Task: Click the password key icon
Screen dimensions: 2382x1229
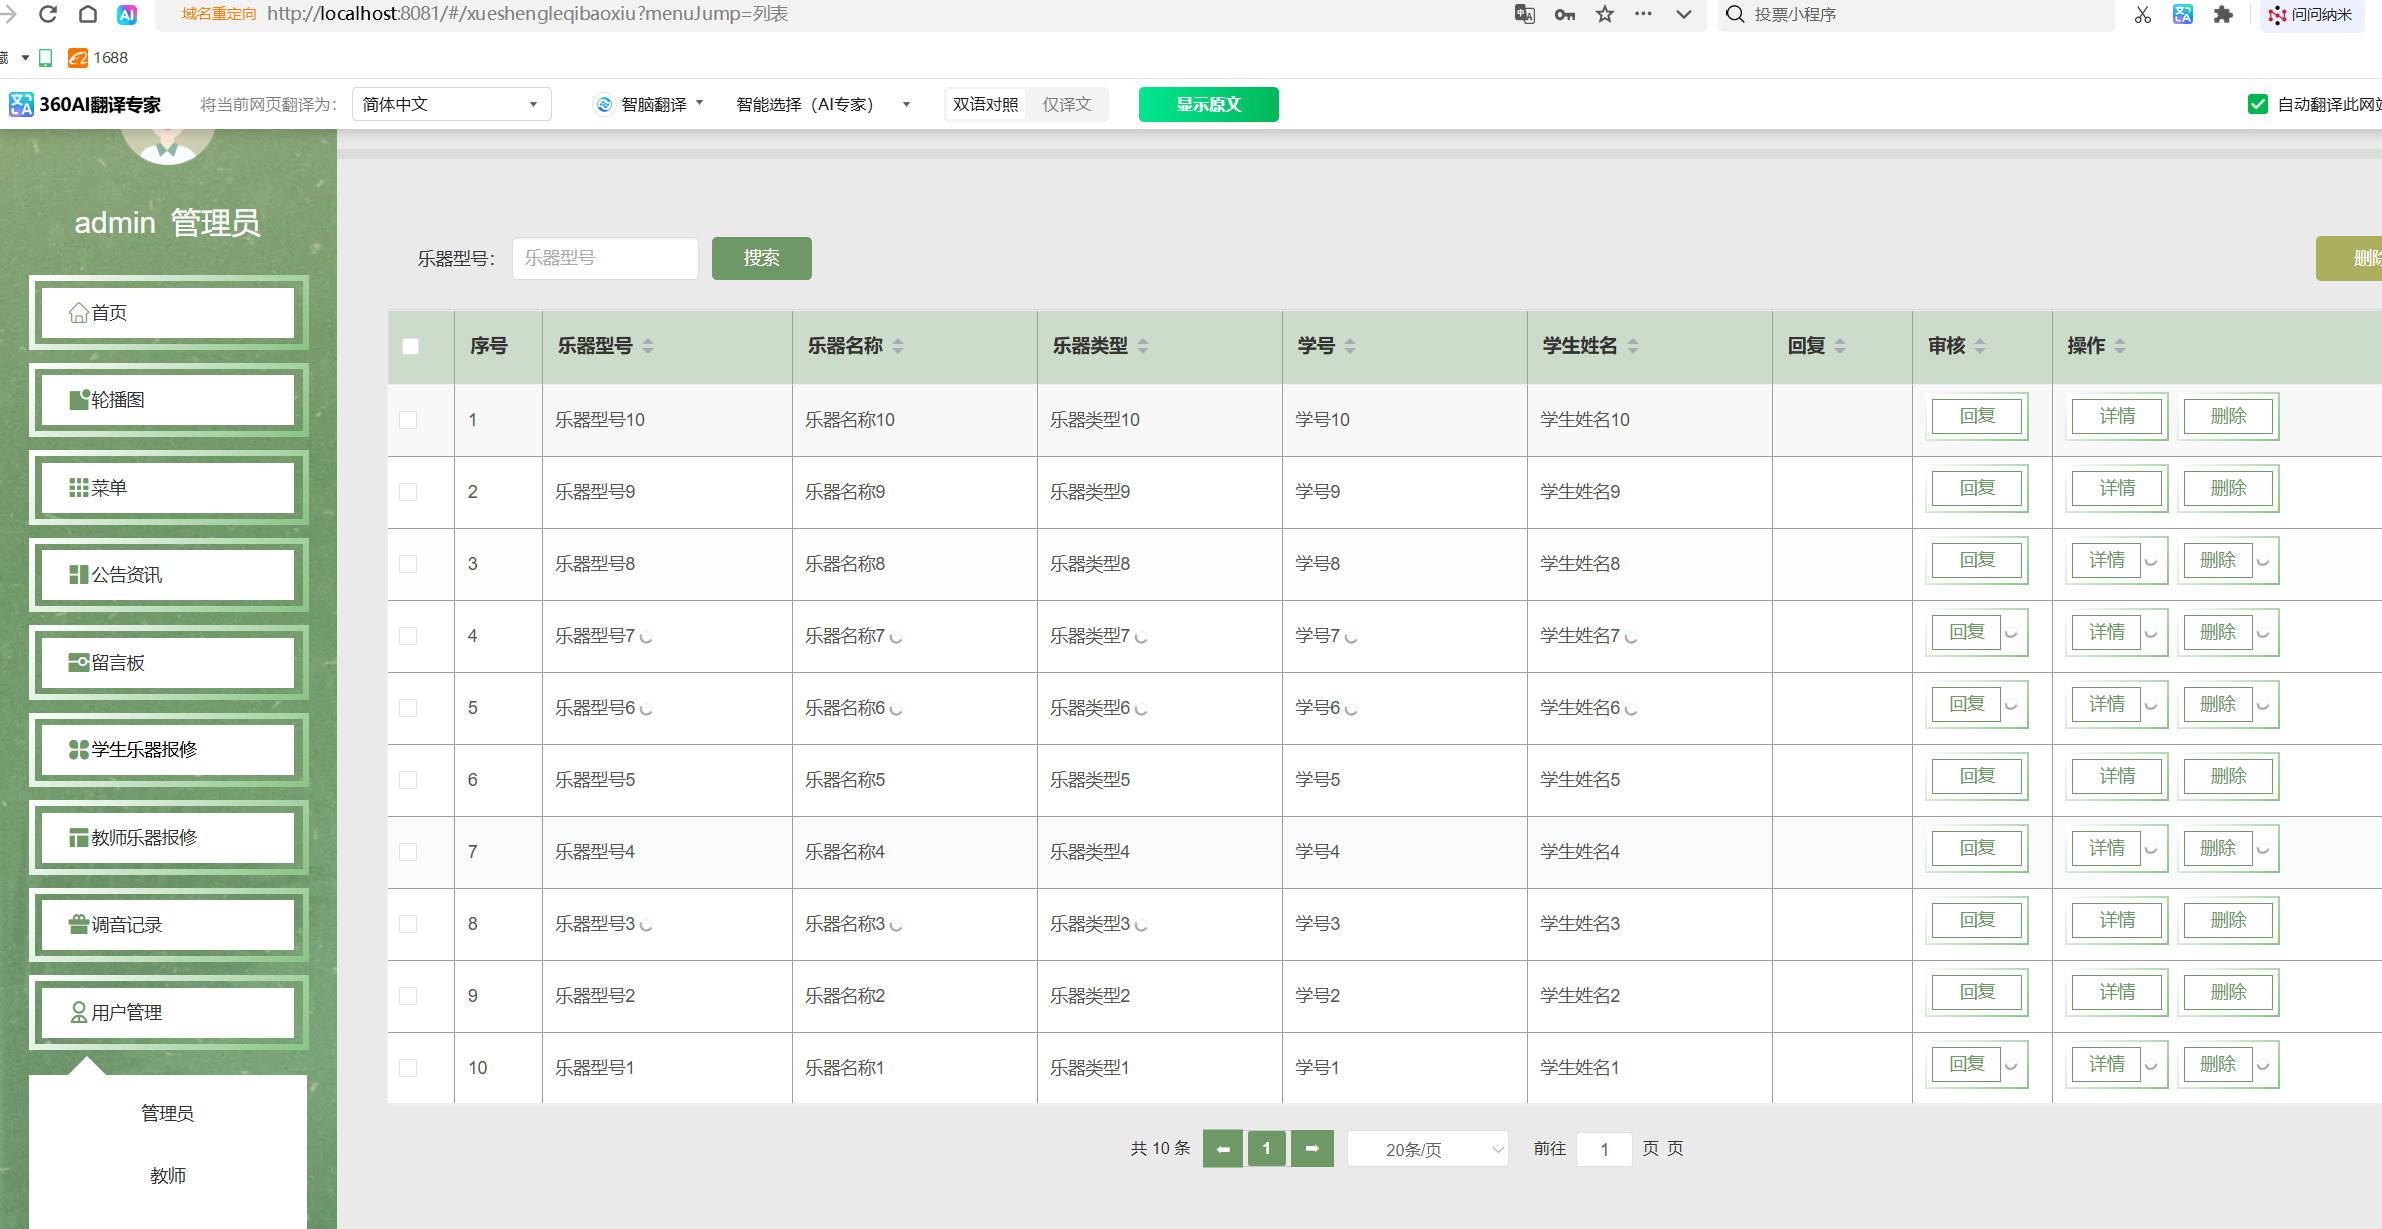Action: tap(1565, 14)
